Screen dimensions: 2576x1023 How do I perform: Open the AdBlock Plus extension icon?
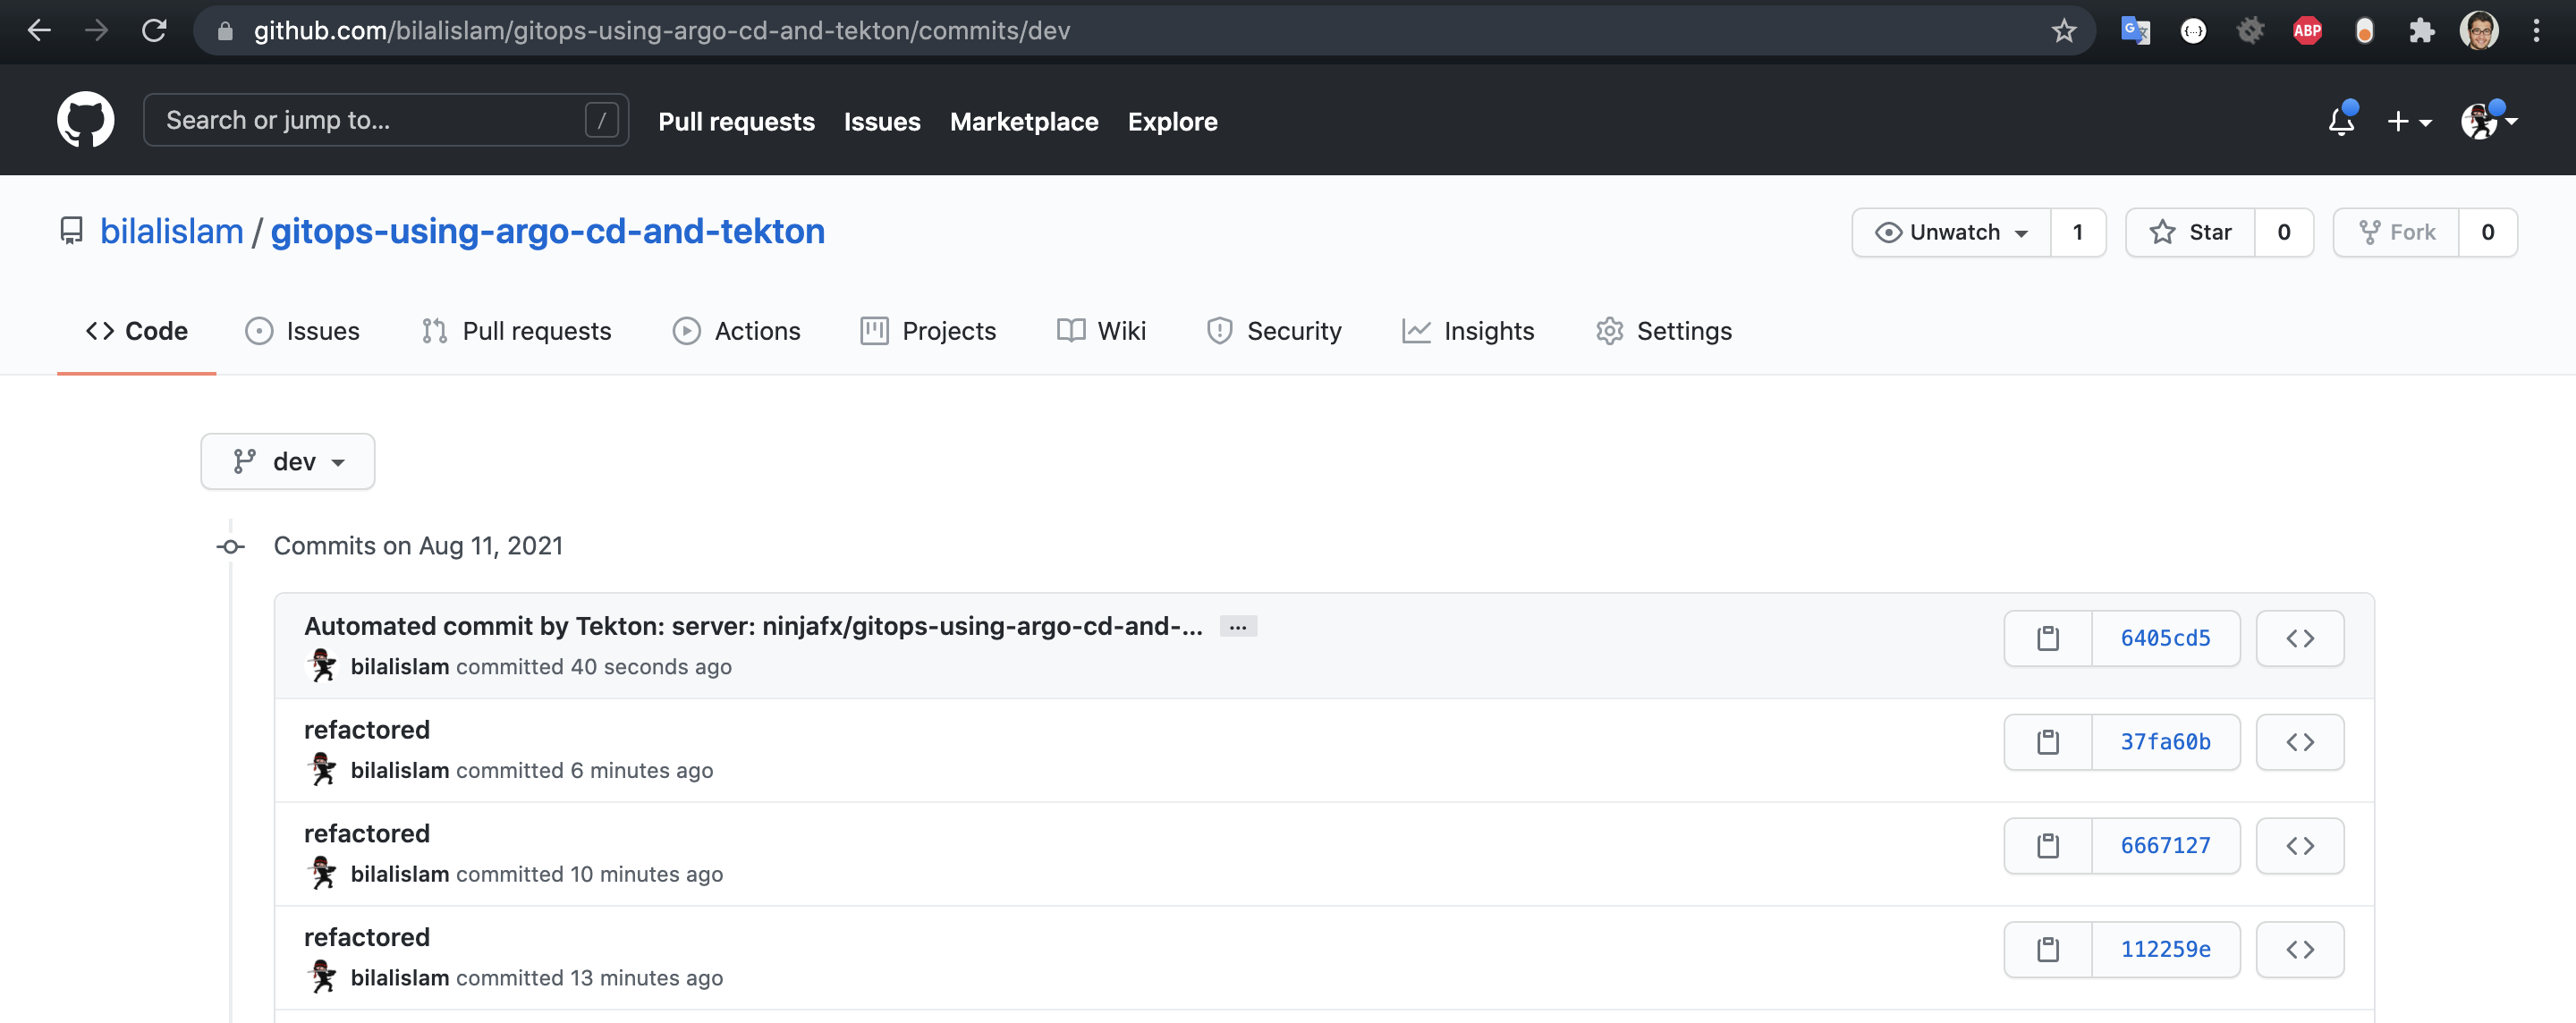2307,31
